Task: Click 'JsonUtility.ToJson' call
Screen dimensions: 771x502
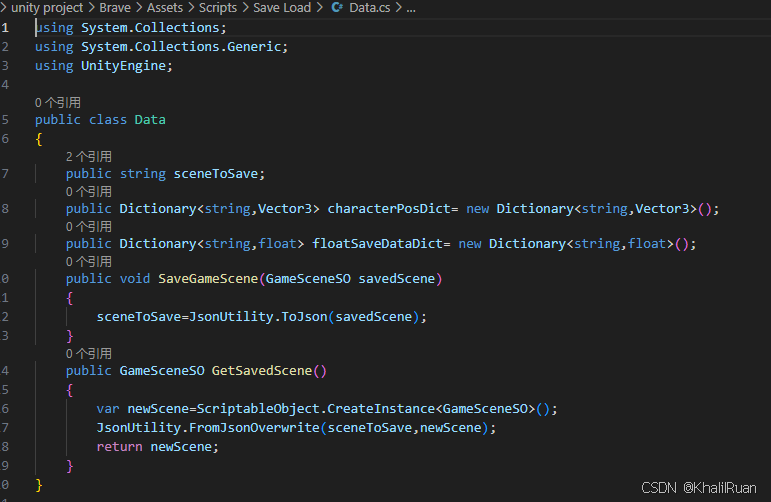Action: (x=258, y=316)
